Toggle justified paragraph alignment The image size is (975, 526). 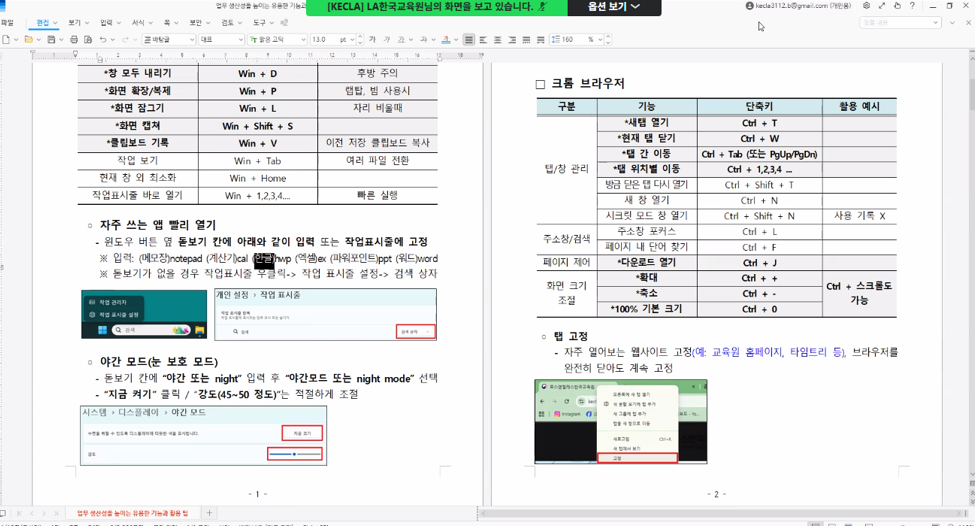pos(468,40)
